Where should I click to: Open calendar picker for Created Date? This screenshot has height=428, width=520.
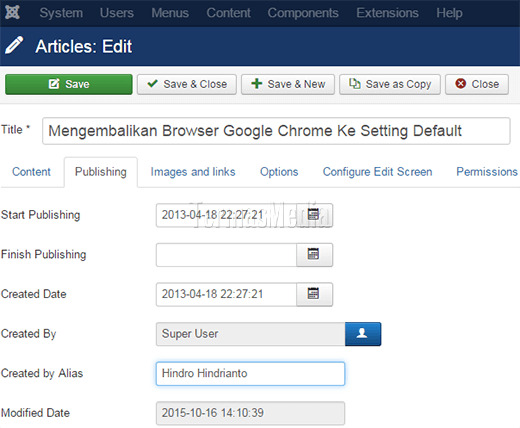pos(314,294)
